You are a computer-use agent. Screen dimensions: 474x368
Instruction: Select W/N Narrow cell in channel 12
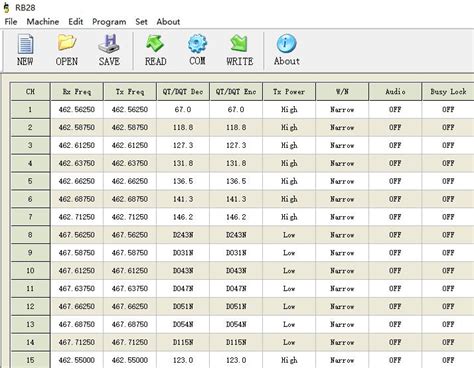[x=342, y=306]
